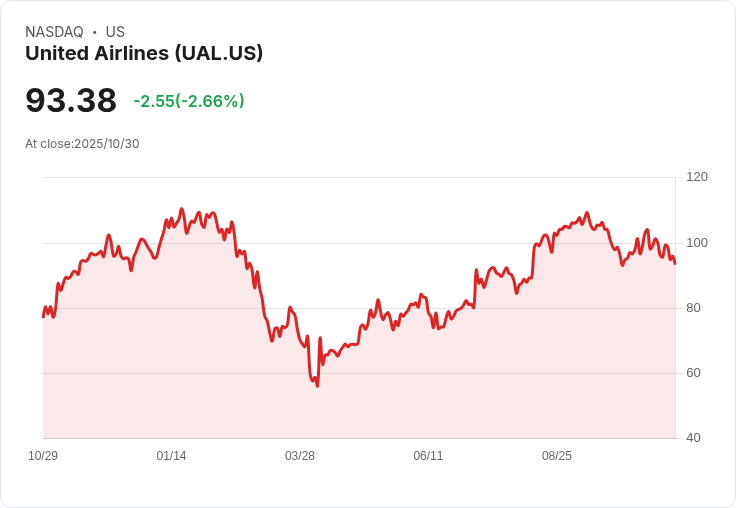Click the 80 y-axis price label
Image resolution: width=736 pixels, height=508 pixels.
click(693, 308)
